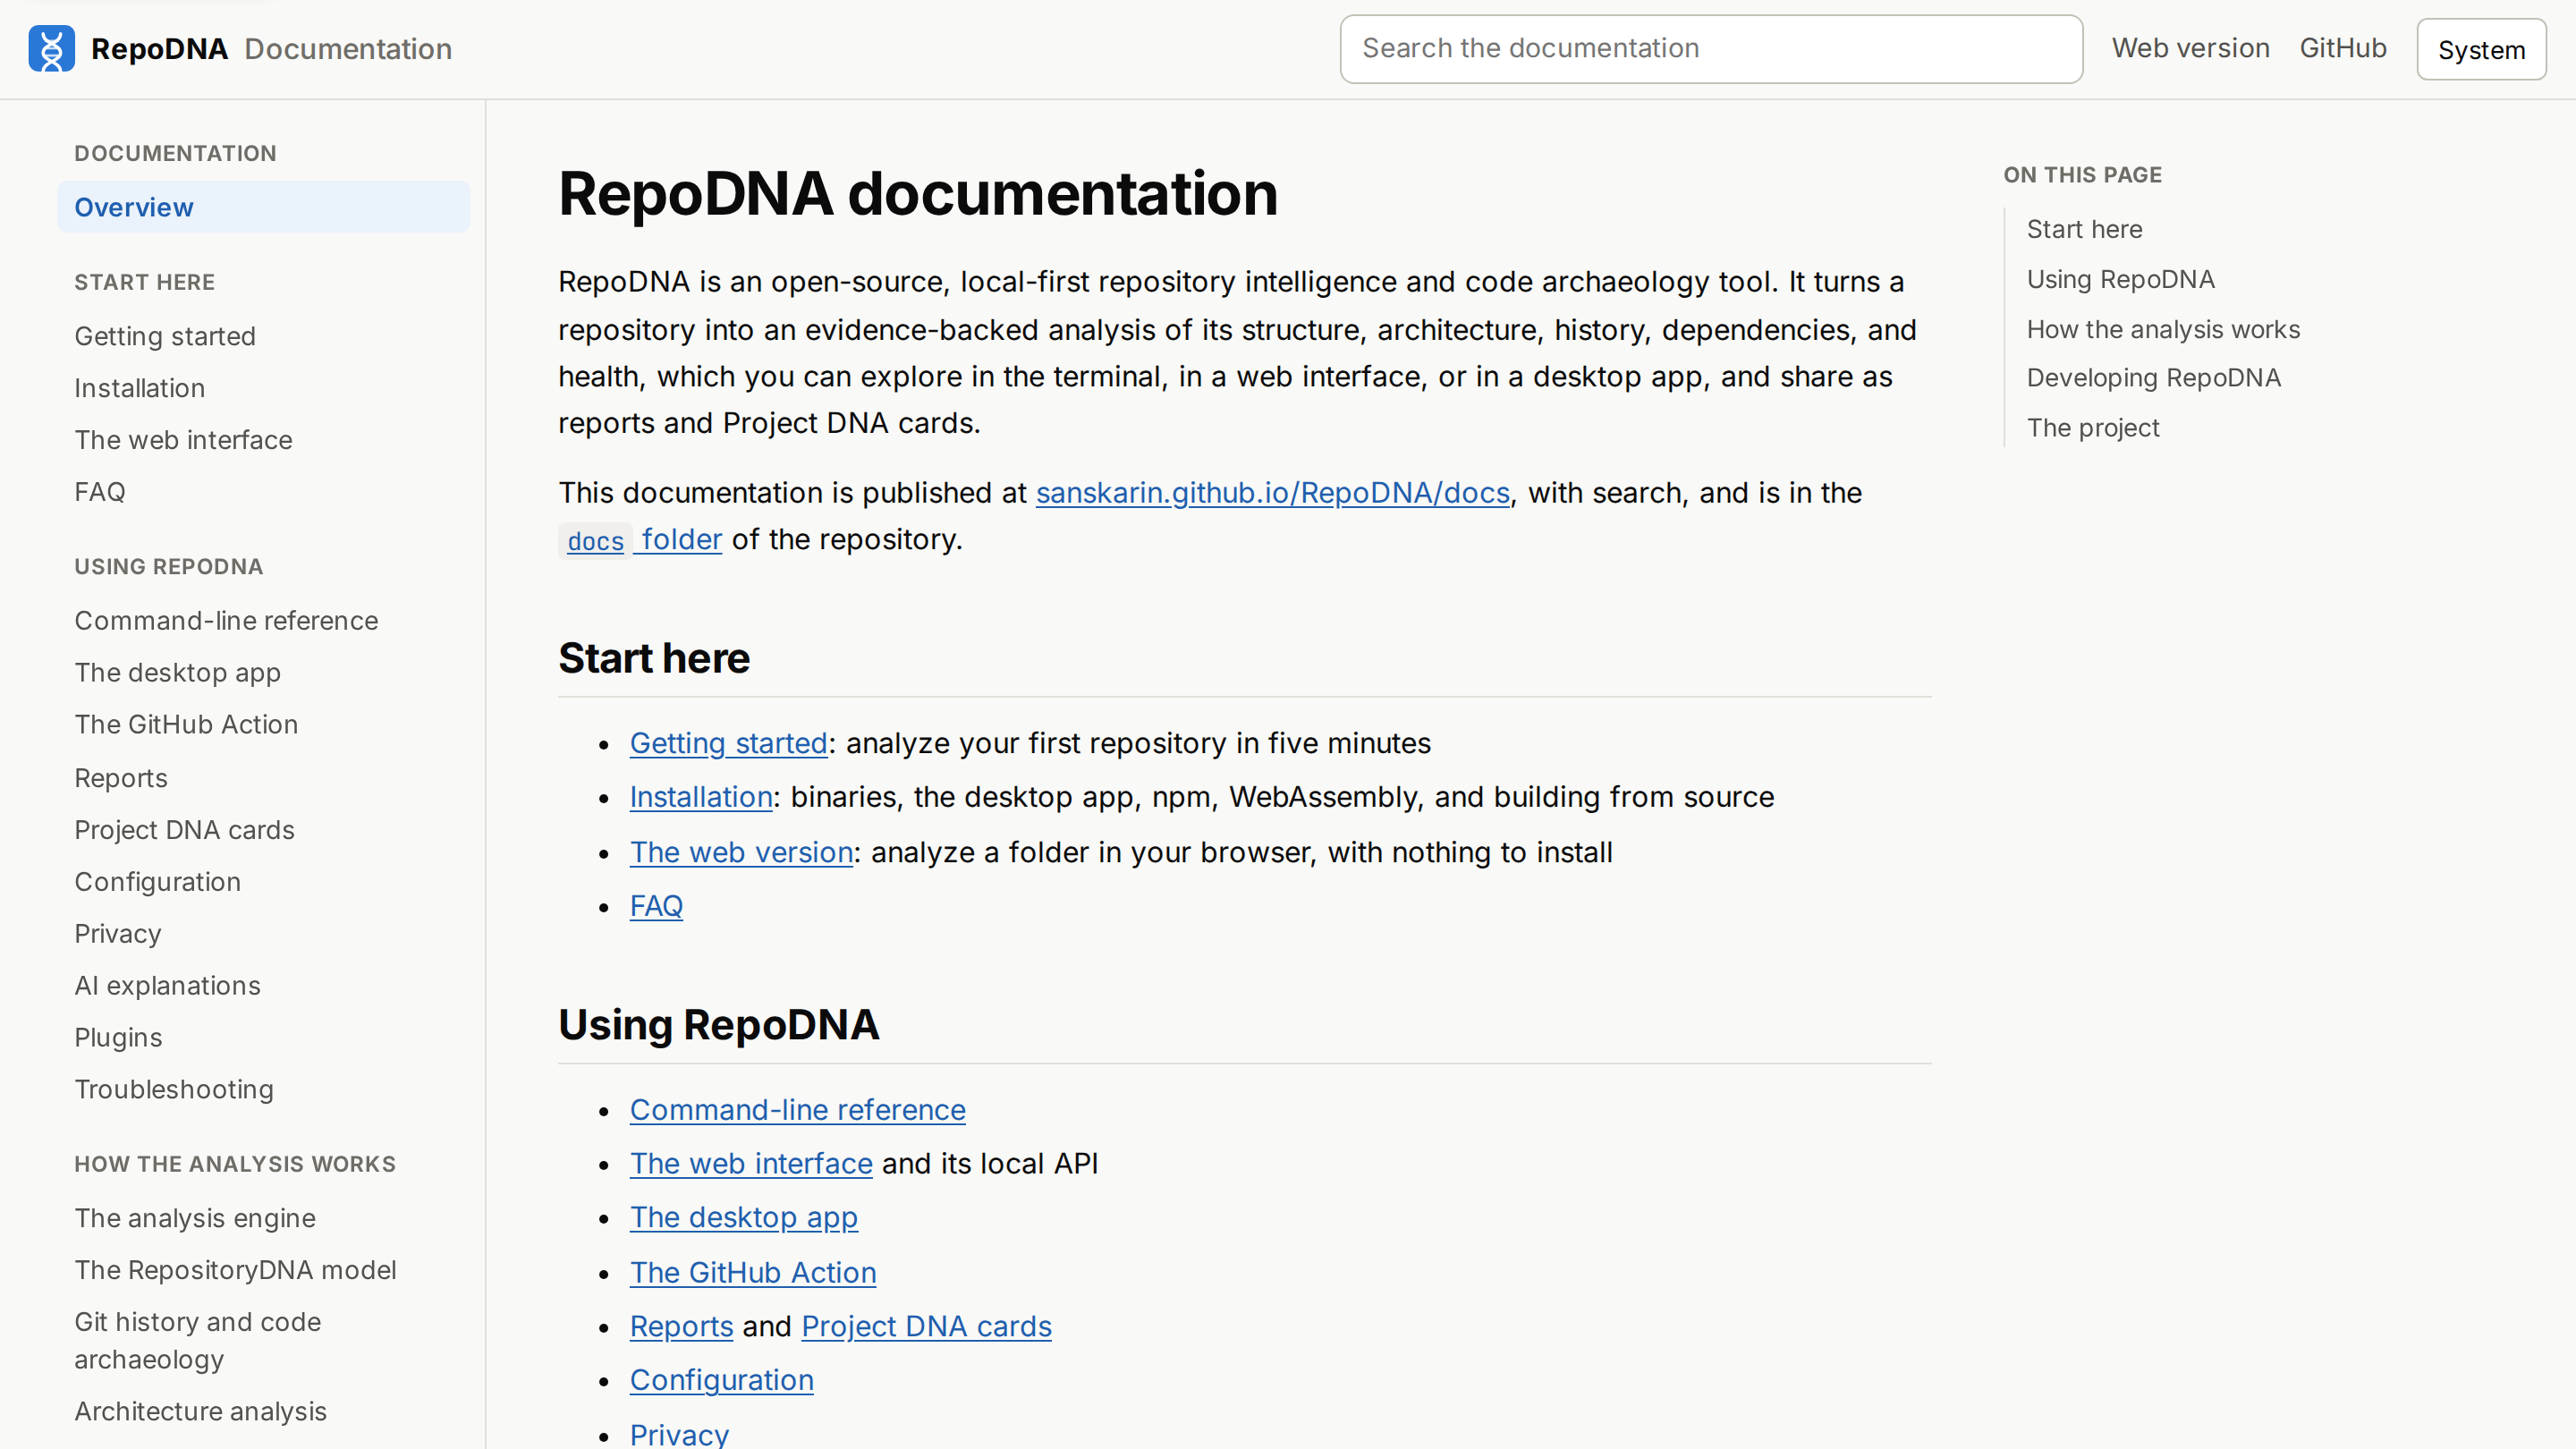Jump to The project in page outline

pos(2093,428)
